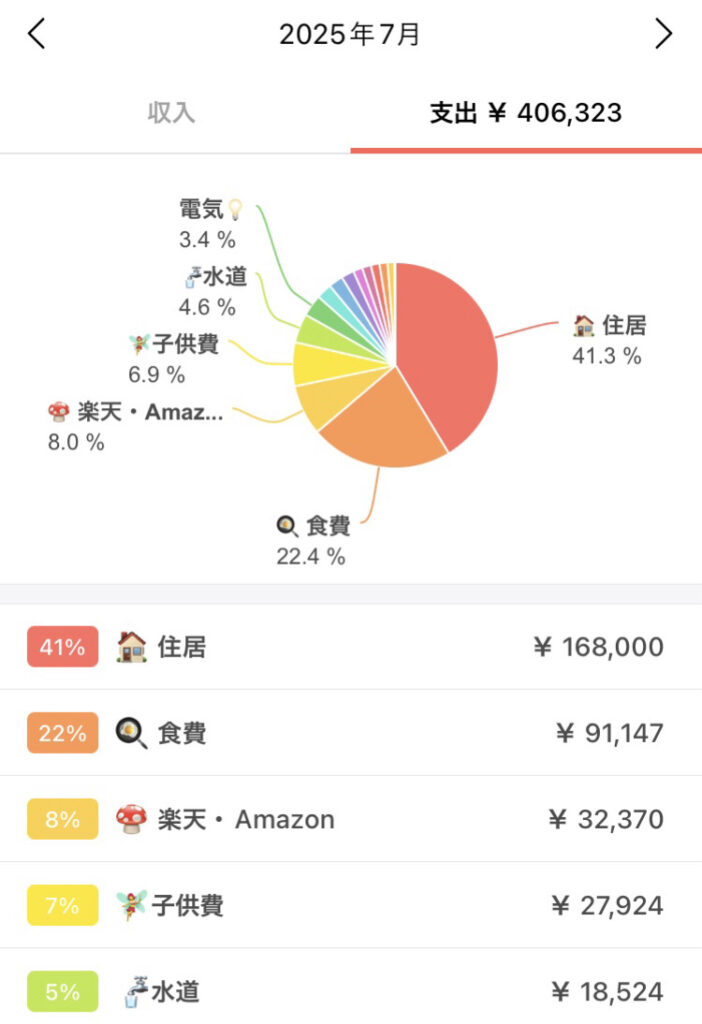Tap the 2025年7月 month title
This screenshot has width=702, height=1024.
pyautogui.click(x=349, y=34)
